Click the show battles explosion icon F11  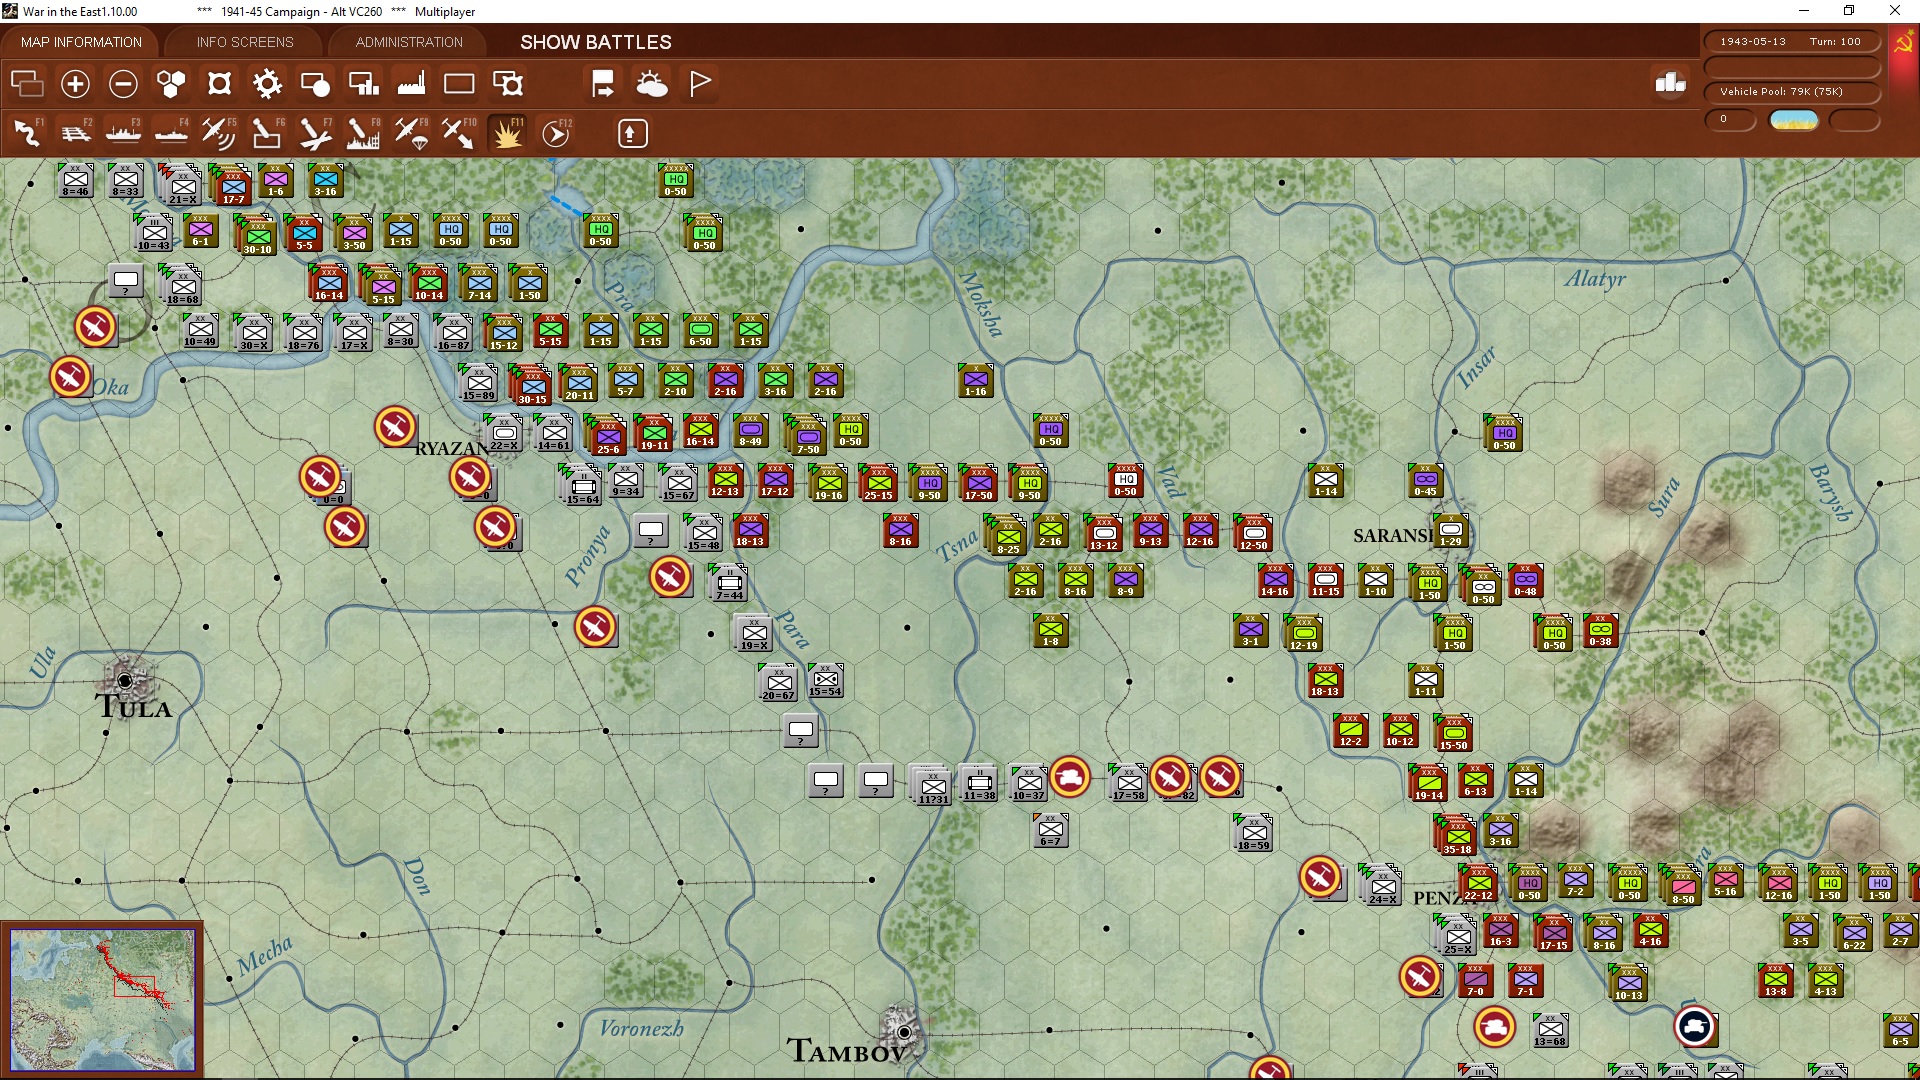507,133
